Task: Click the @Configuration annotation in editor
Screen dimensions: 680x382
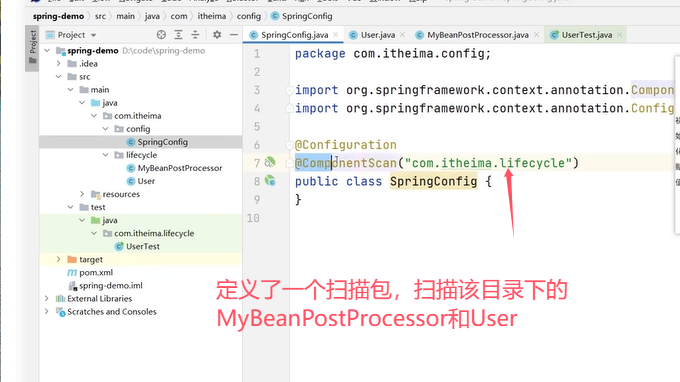Action: tap(346, 145)
